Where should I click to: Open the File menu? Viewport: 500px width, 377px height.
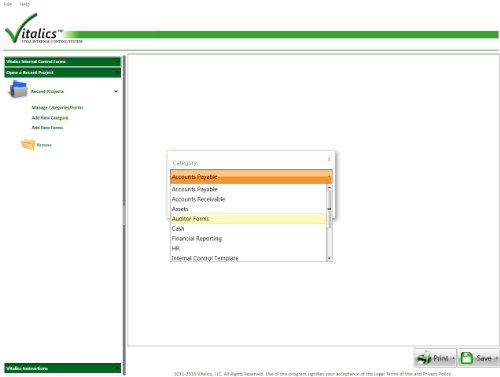point(8,4)
